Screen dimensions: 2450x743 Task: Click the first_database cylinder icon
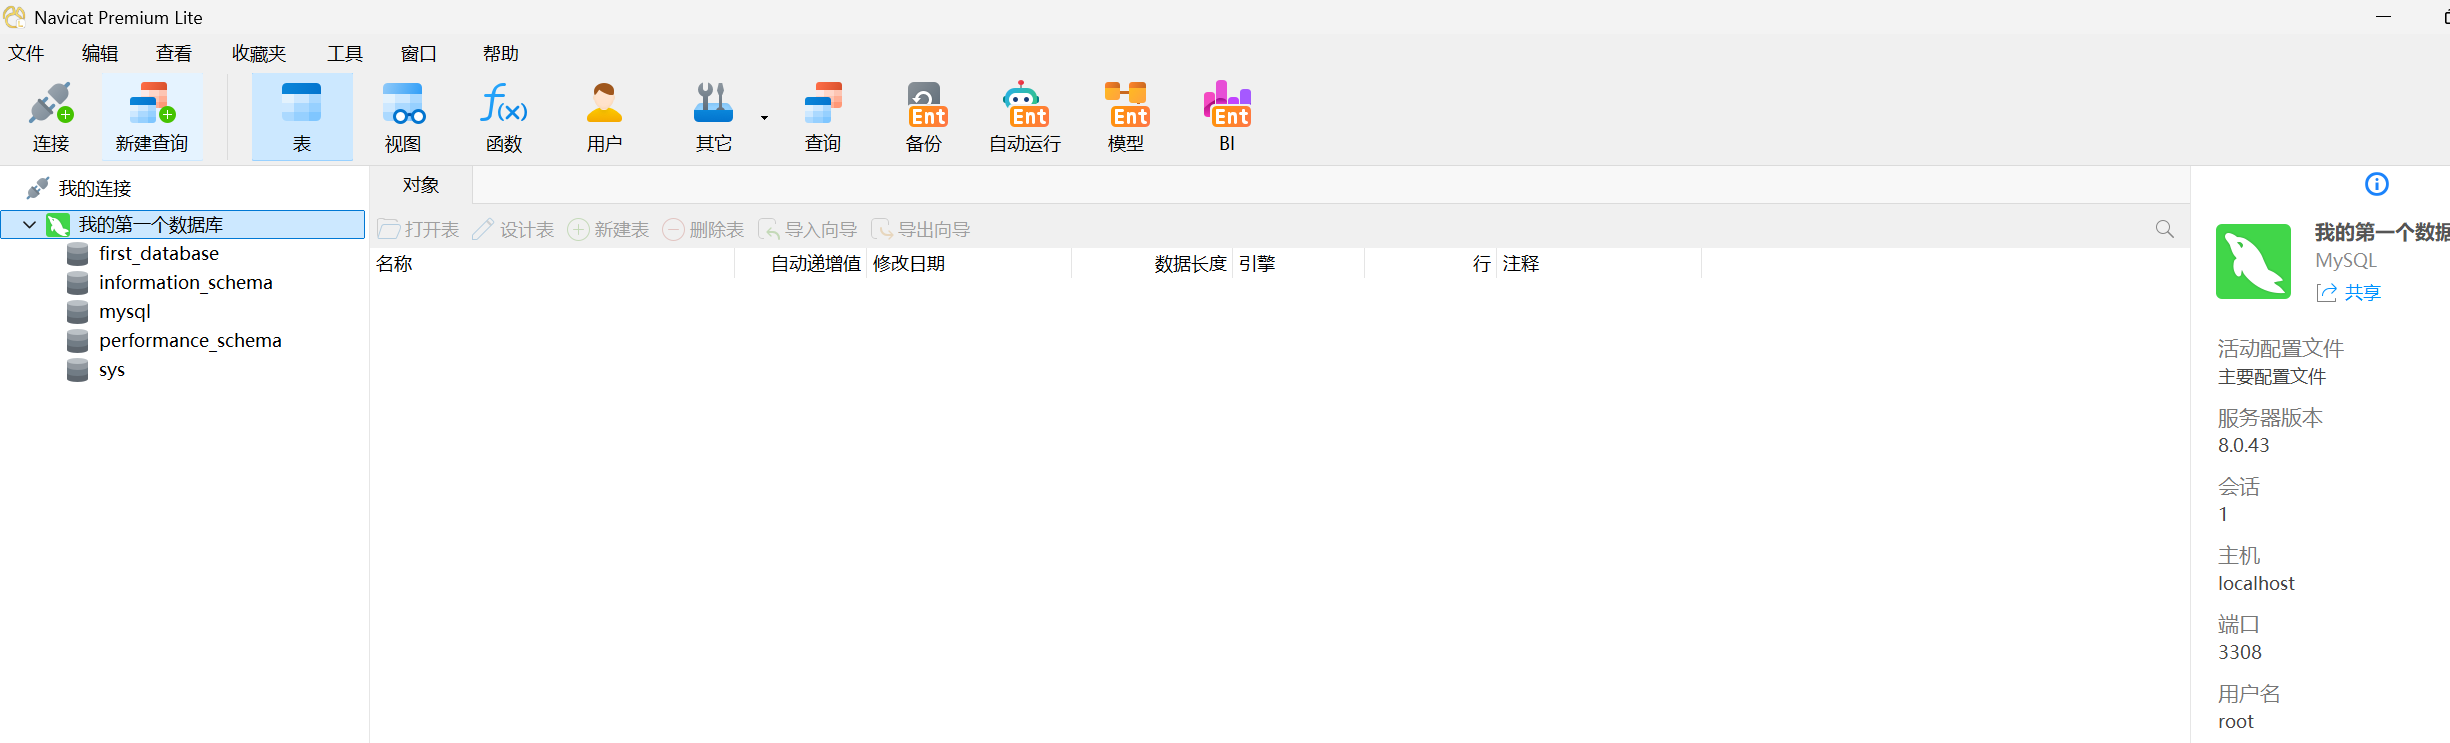[78, 254]
